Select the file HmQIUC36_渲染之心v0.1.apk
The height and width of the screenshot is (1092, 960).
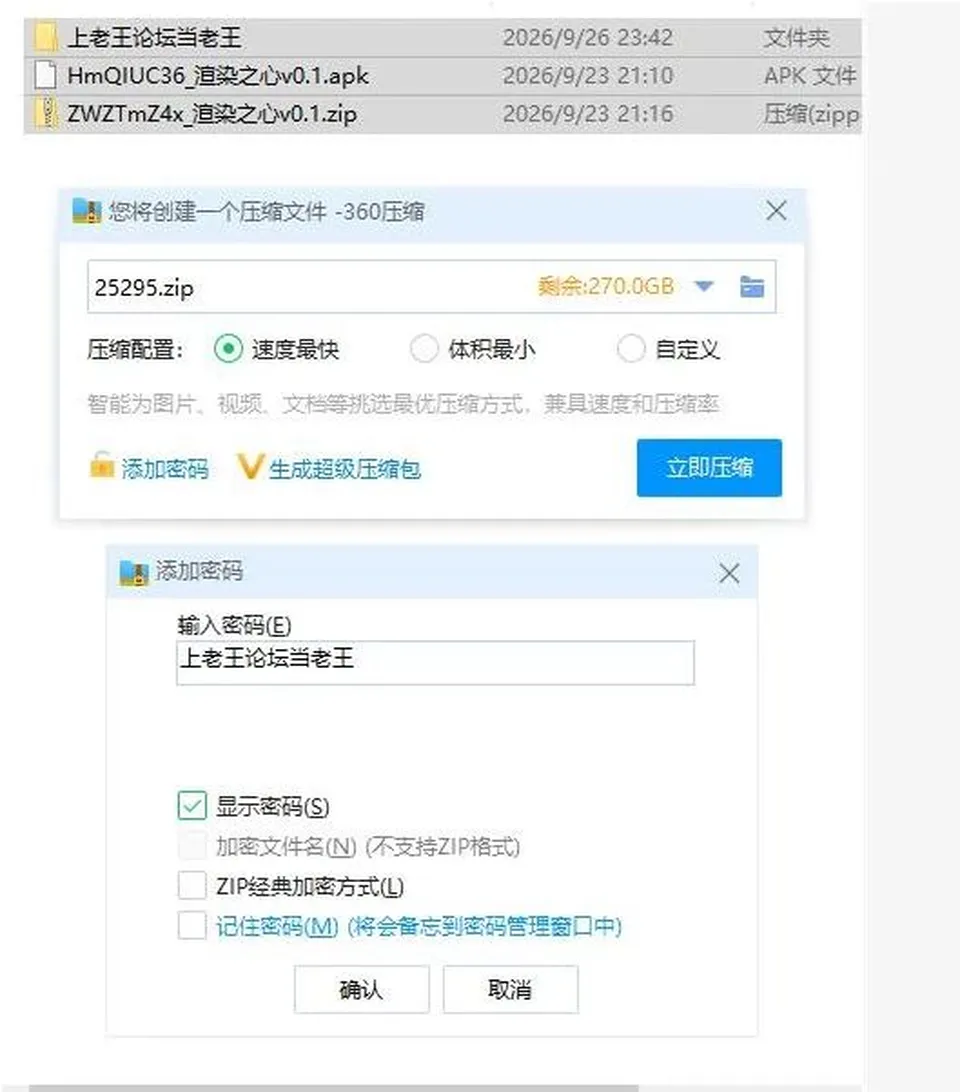pyautogui.click(x=442, y=76)
